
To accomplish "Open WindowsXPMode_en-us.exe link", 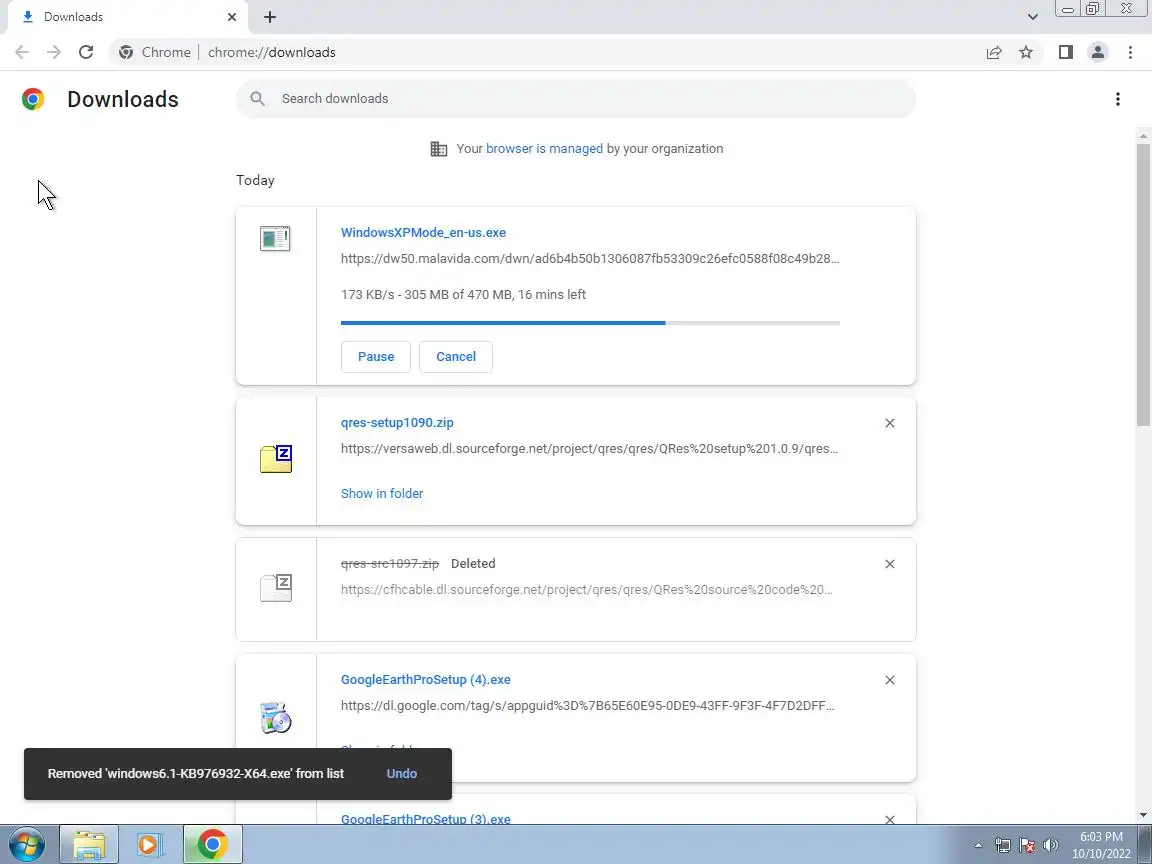I will [x=423, y=232].
